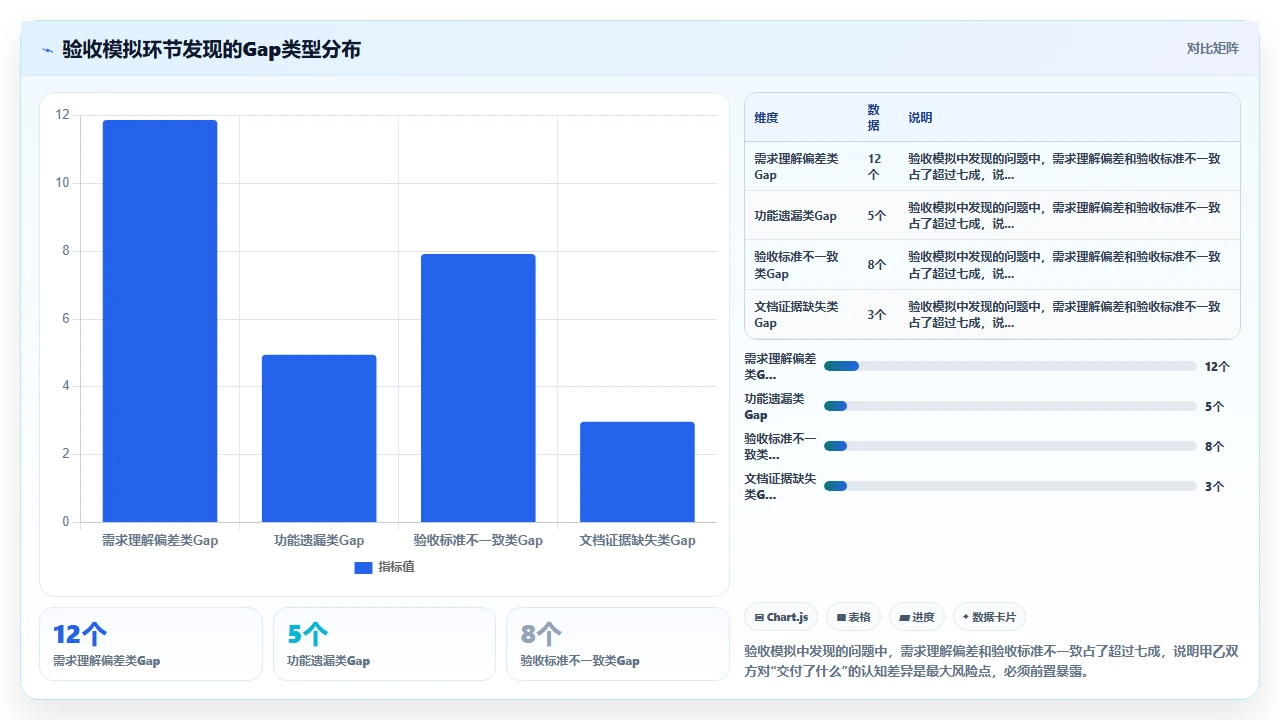Click the blue legend swatch for 指标值

(364, 567)
